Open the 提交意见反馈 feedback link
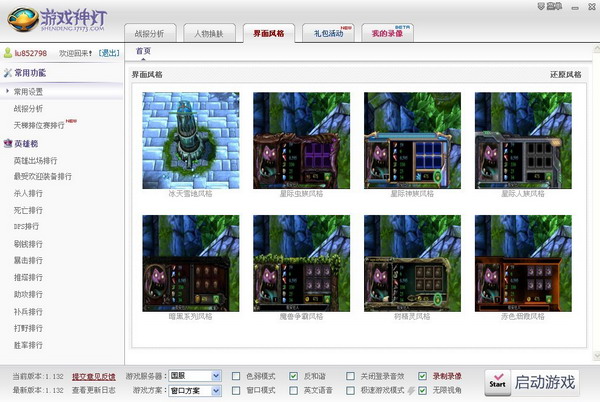 [x=93, y=376]
